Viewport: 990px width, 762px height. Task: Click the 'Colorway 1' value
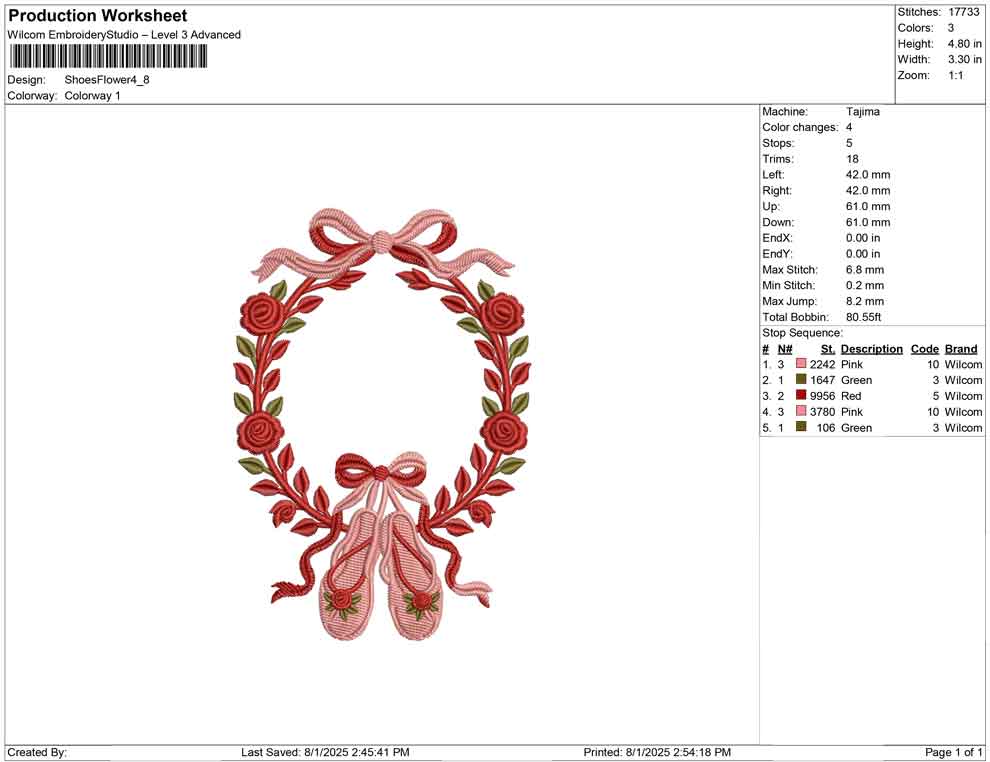click(92, 96)
